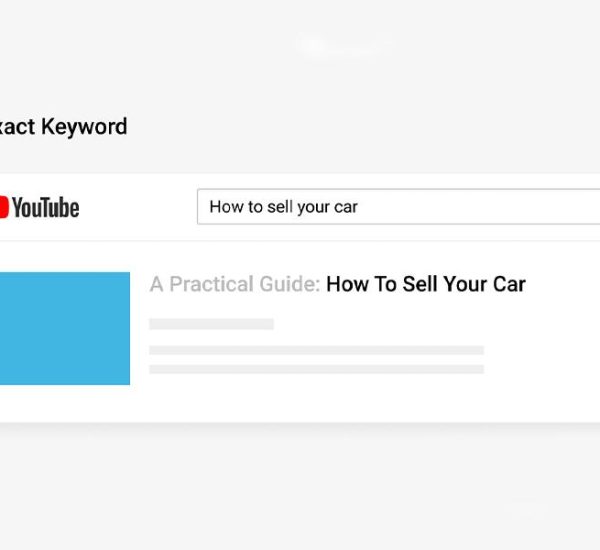Click the word "Car" in the video title

click(x=508, y=284)
